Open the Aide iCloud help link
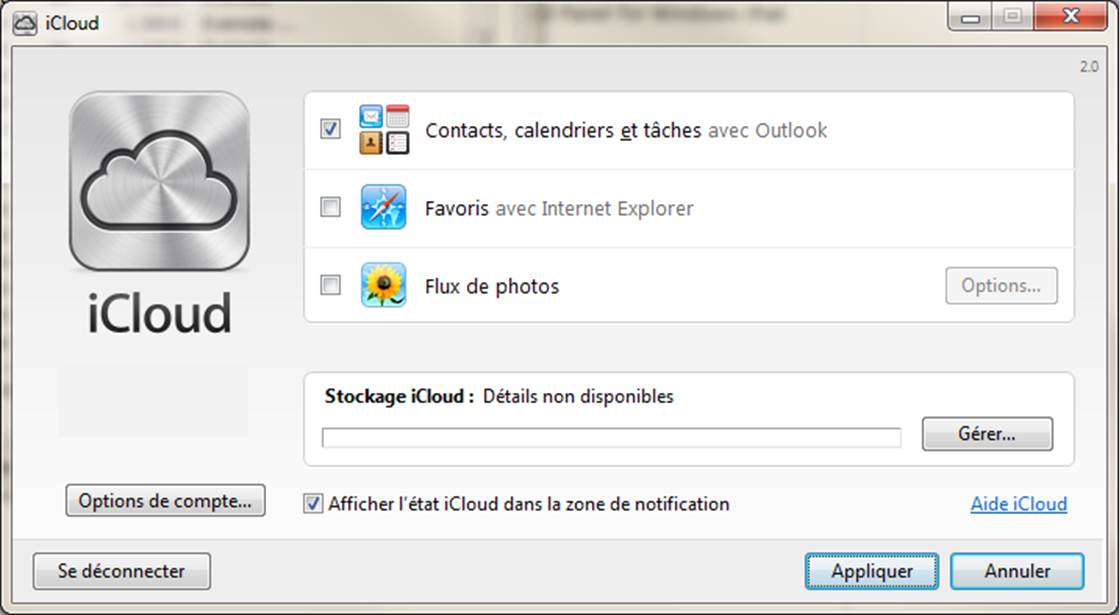 tap(1018, 504)
